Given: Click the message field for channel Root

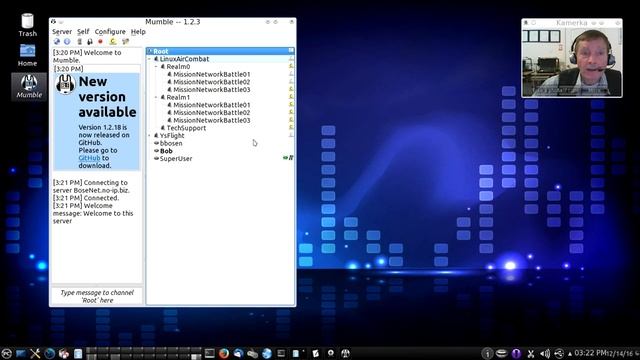Looking at the screenshot, I should [97, 296].
